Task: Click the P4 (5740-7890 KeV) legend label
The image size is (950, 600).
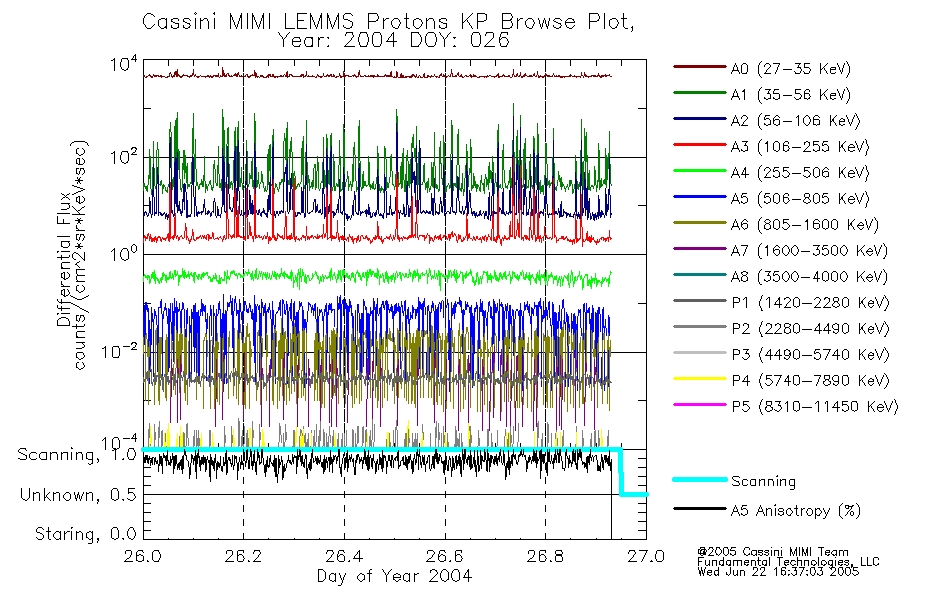Action: point(810,381)
